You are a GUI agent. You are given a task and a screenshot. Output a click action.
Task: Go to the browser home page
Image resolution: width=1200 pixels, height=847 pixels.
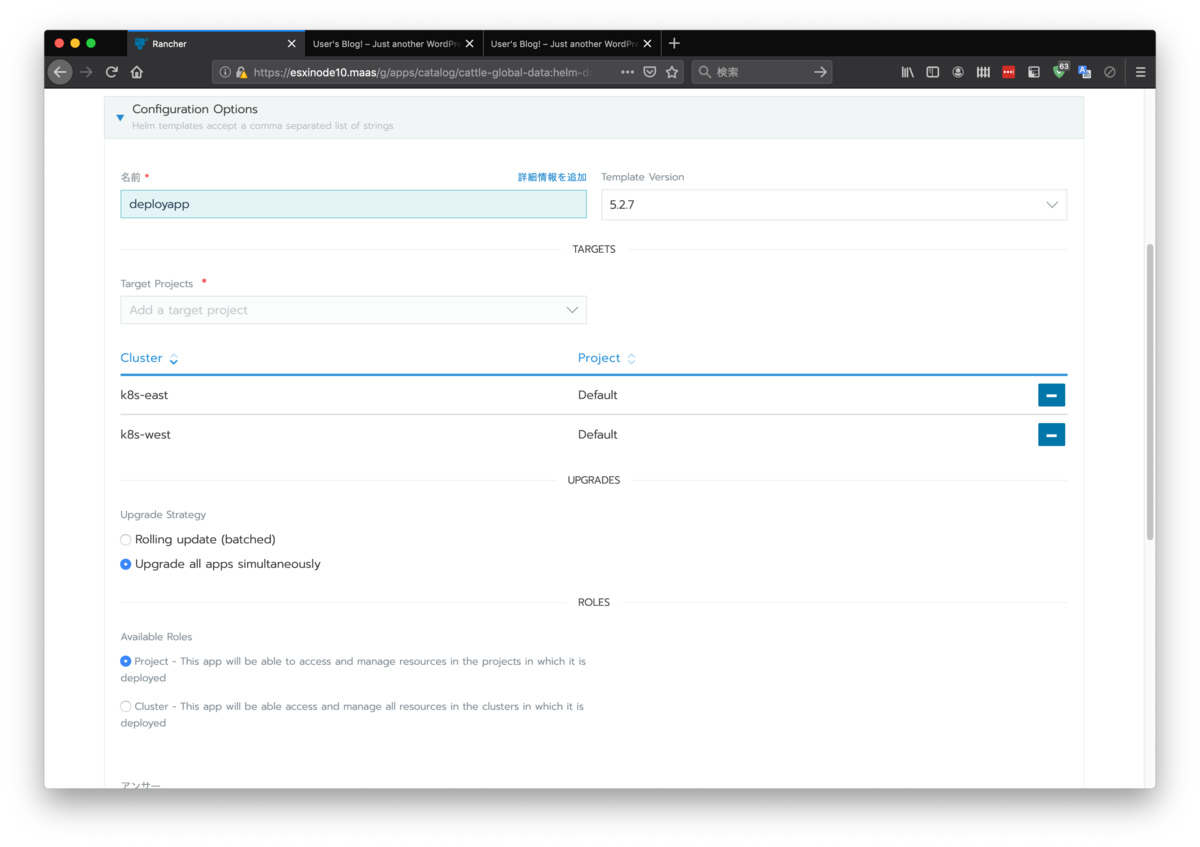coord(137,72)
